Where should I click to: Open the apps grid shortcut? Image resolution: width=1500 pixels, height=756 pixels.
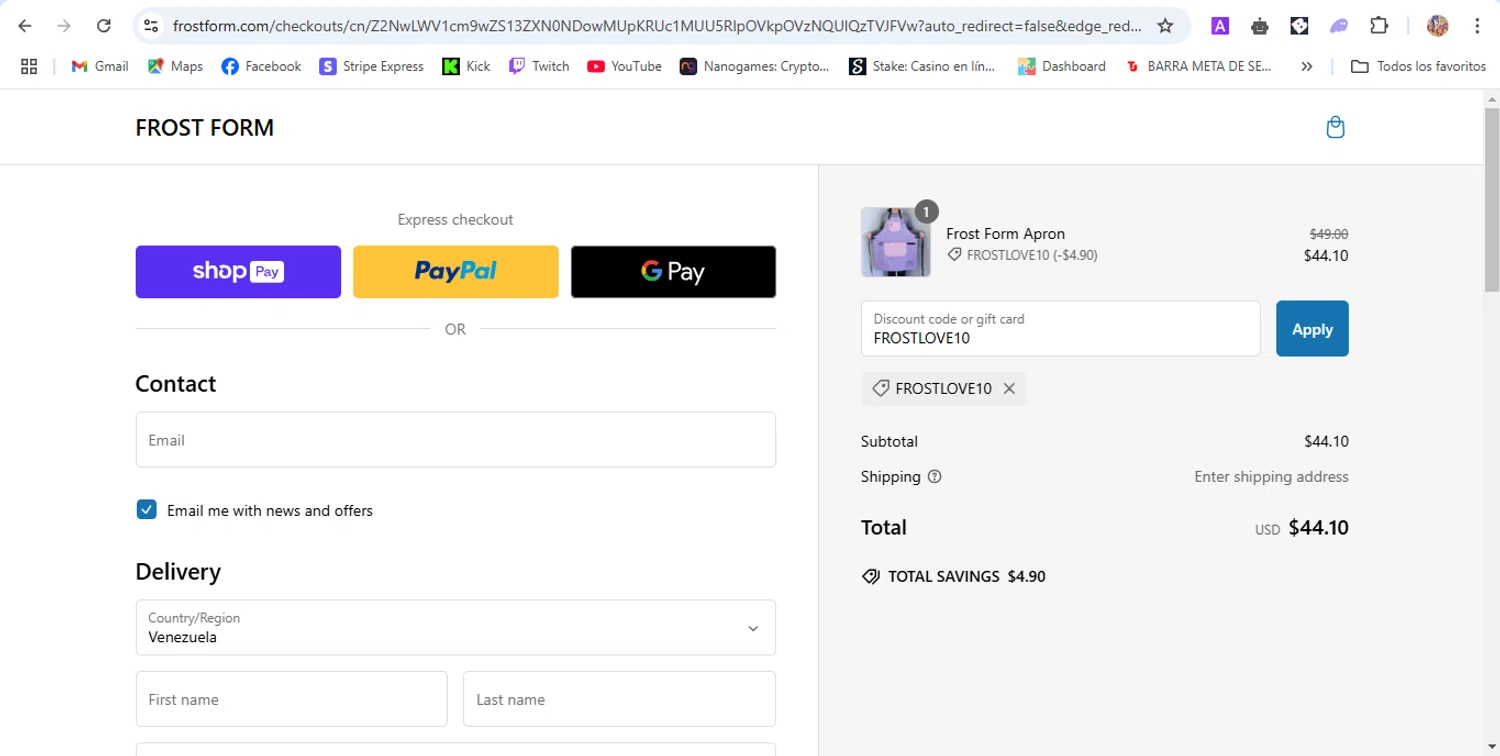[29, 66]
